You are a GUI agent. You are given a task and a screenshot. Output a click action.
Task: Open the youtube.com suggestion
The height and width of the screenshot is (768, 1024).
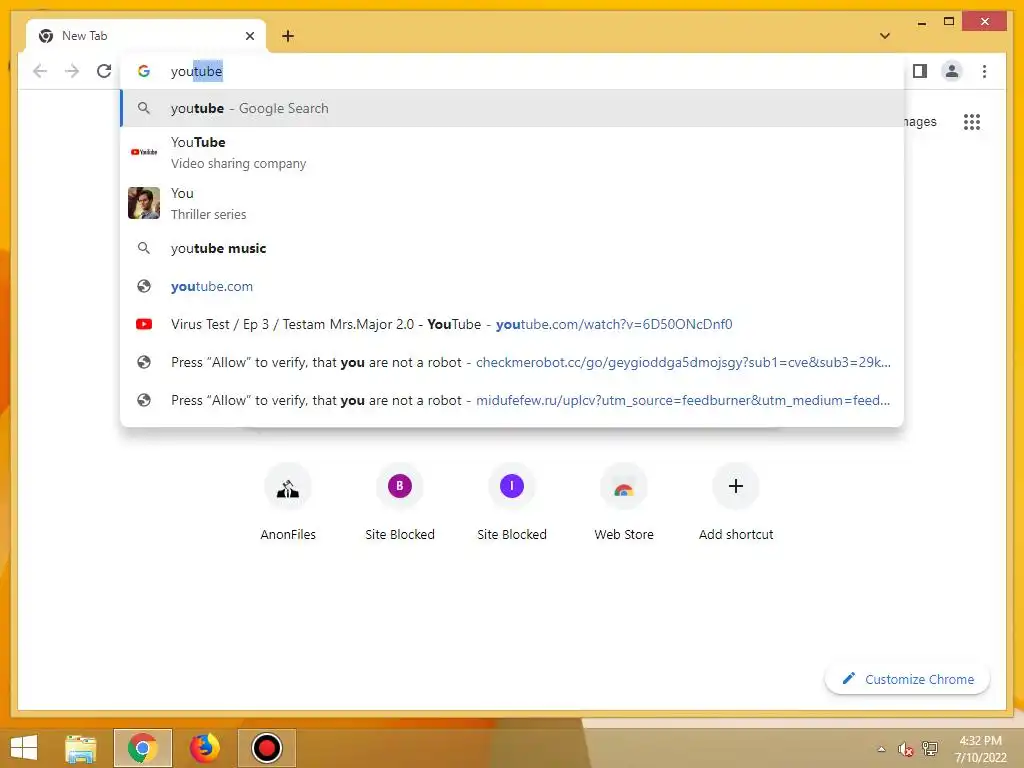click(x=513, y=286)
